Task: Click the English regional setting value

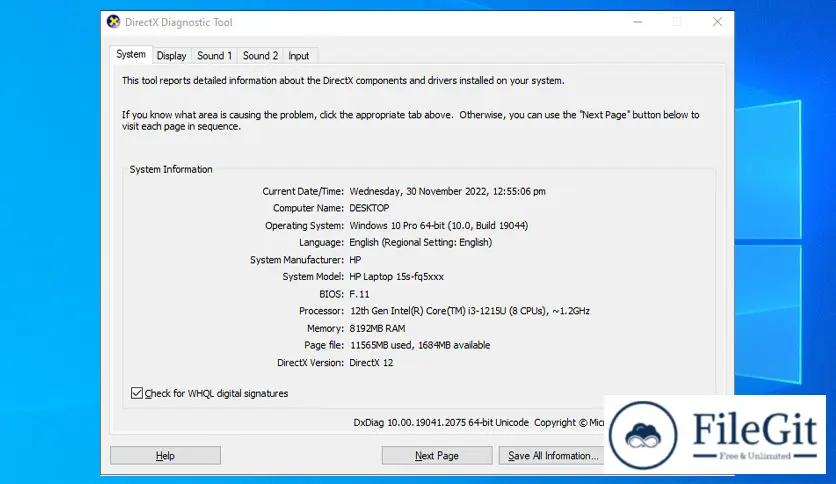Action: [421, 243]
